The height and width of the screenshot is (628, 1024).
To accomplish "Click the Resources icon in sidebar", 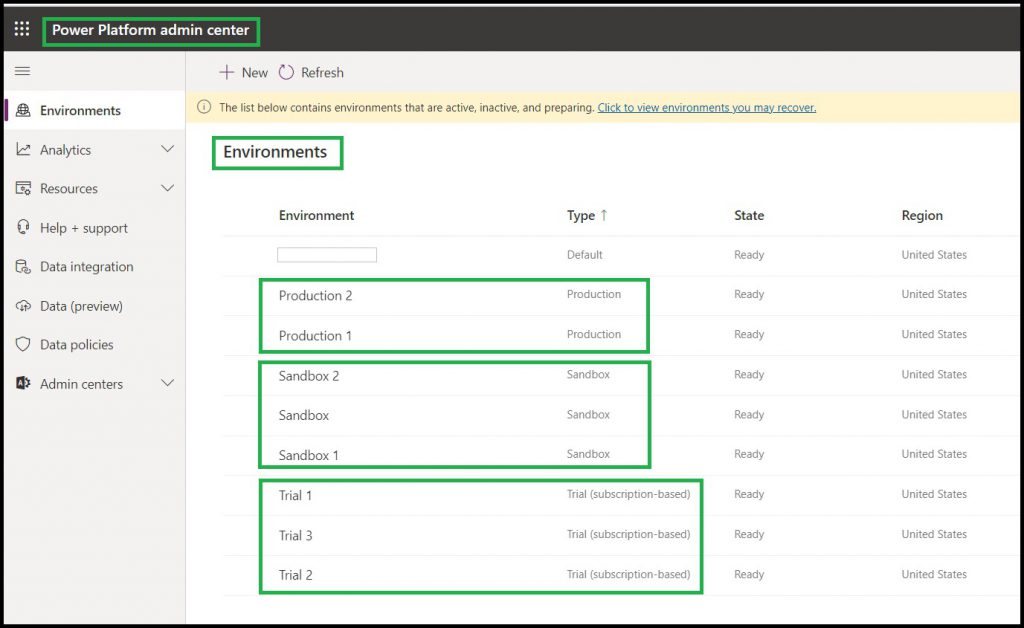I will (x=23, y=188).
